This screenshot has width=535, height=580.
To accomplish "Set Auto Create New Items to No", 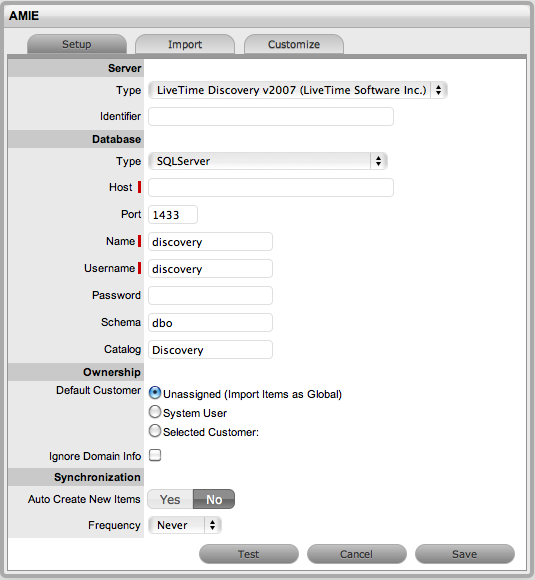I will pyautogui.click(x=214, y=499).
